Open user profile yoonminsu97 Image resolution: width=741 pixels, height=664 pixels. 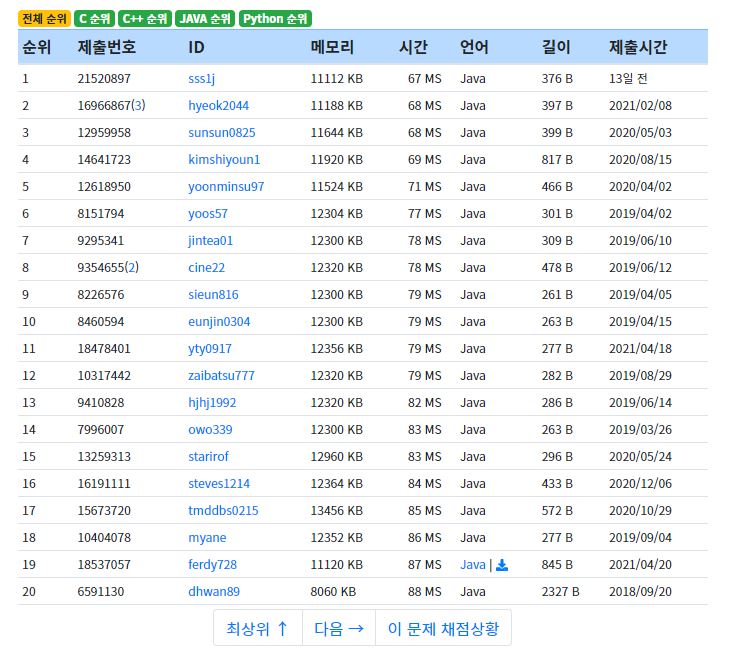(226, 186)
